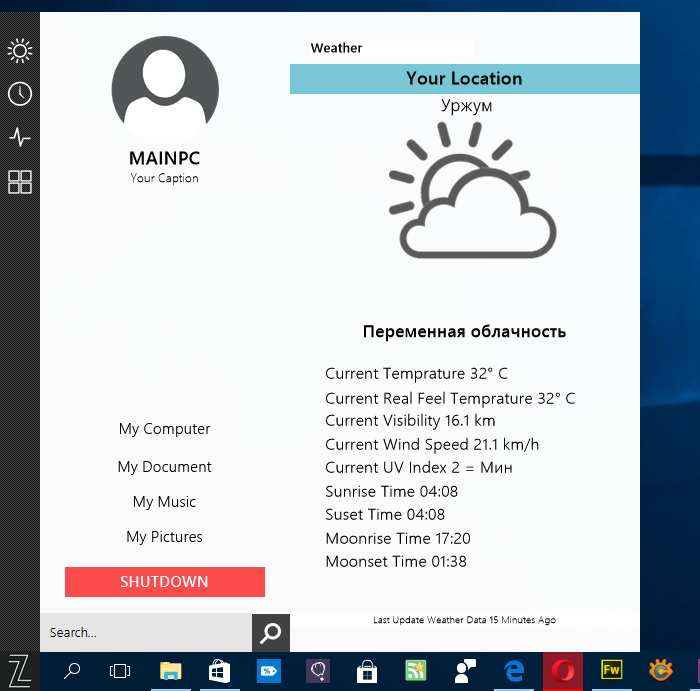Click the Your Location header bar
This screenshot has height=691, width=700.
point(464,79)
